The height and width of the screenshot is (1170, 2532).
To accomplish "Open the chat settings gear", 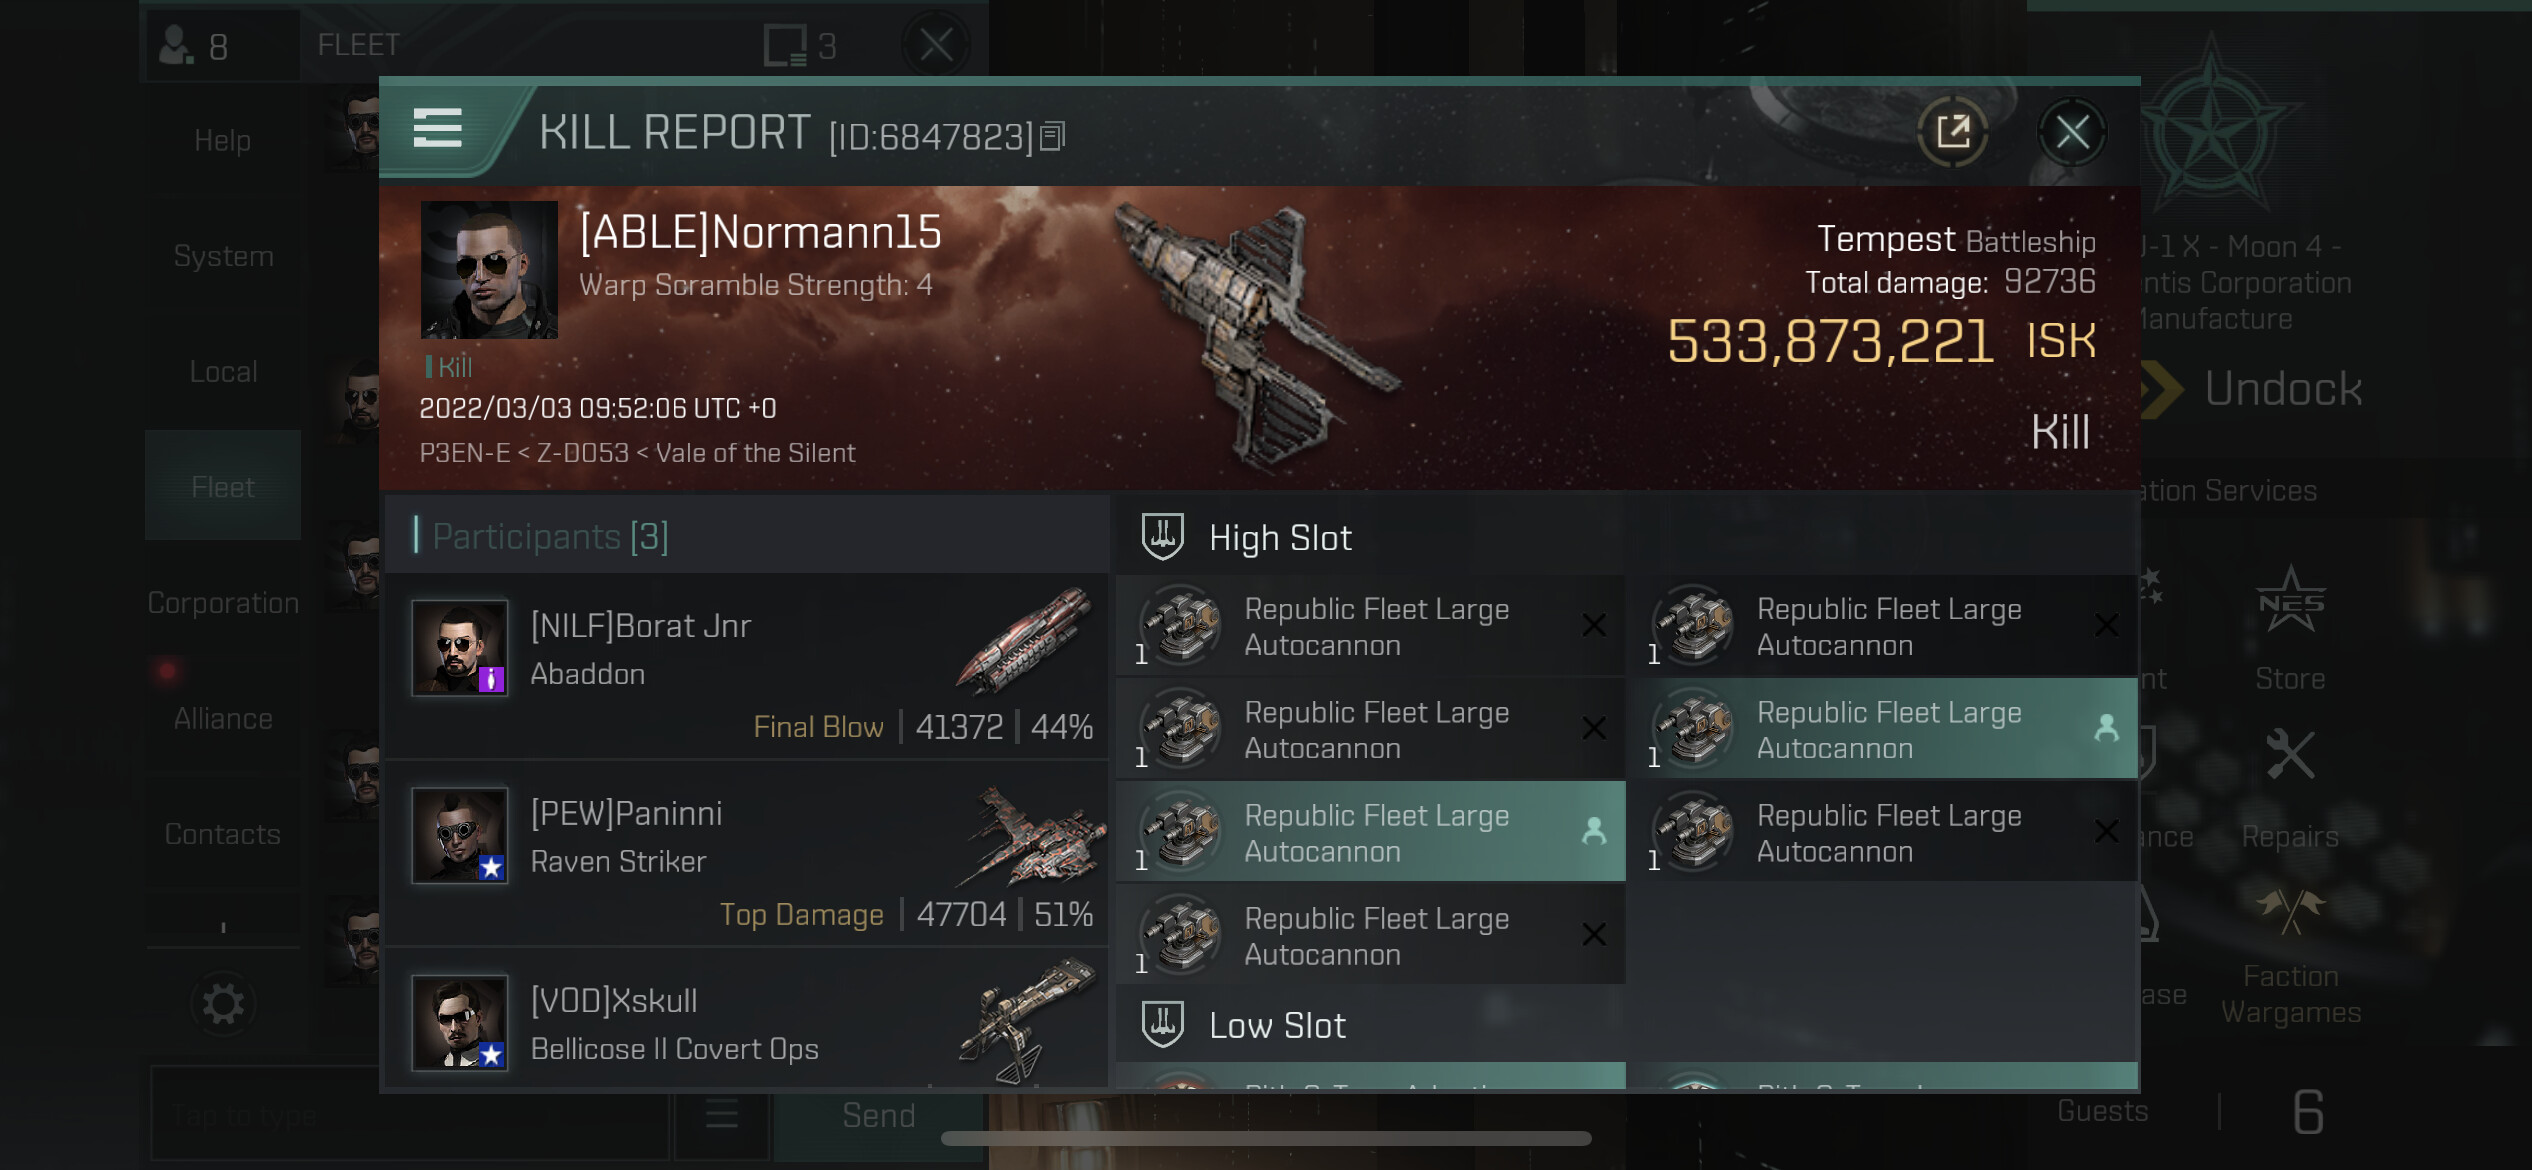I will 223,1004.
